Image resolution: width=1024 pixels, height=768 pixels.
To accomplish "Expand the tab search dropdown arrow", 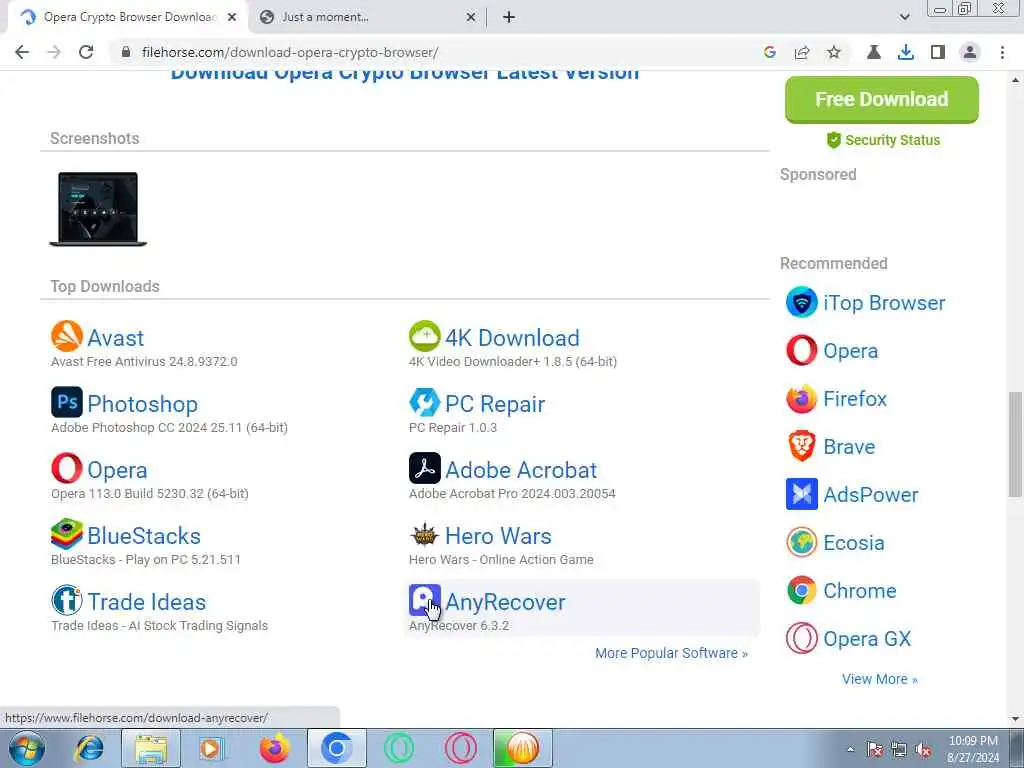I will 904,17.
